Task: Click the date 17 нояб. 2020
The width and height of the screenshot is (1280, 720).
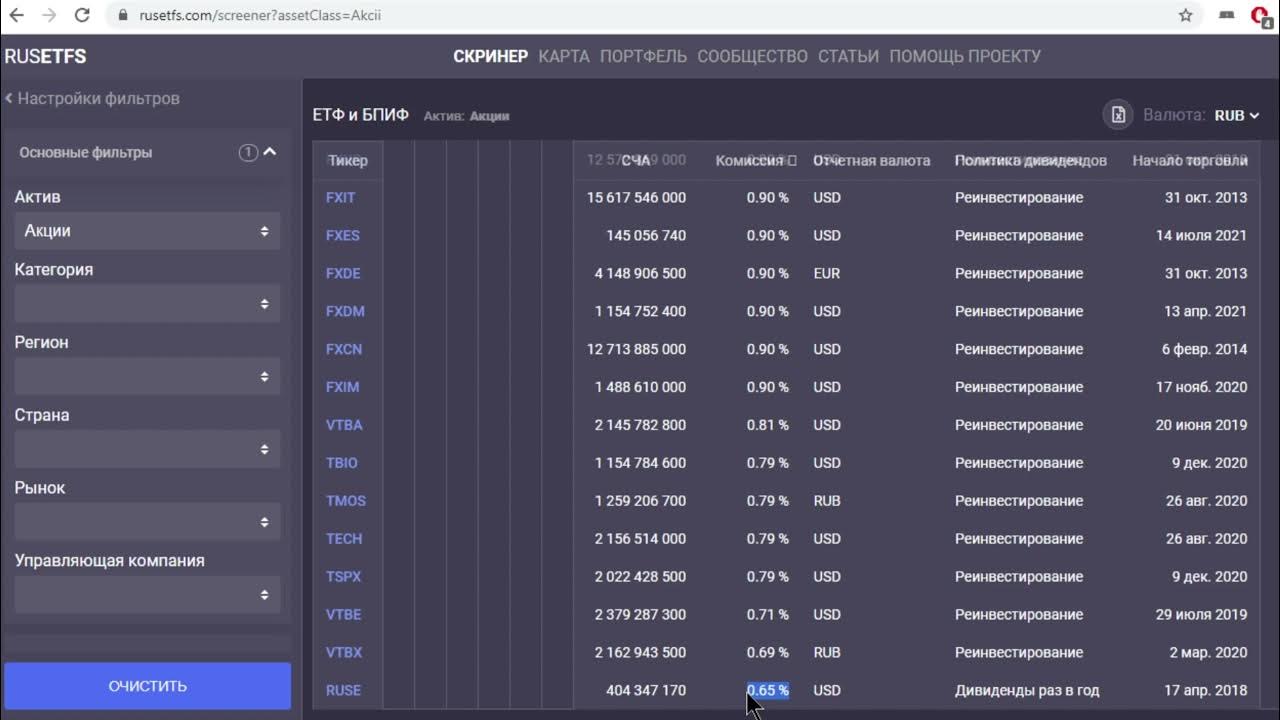Action: [x=1202, y=387]
